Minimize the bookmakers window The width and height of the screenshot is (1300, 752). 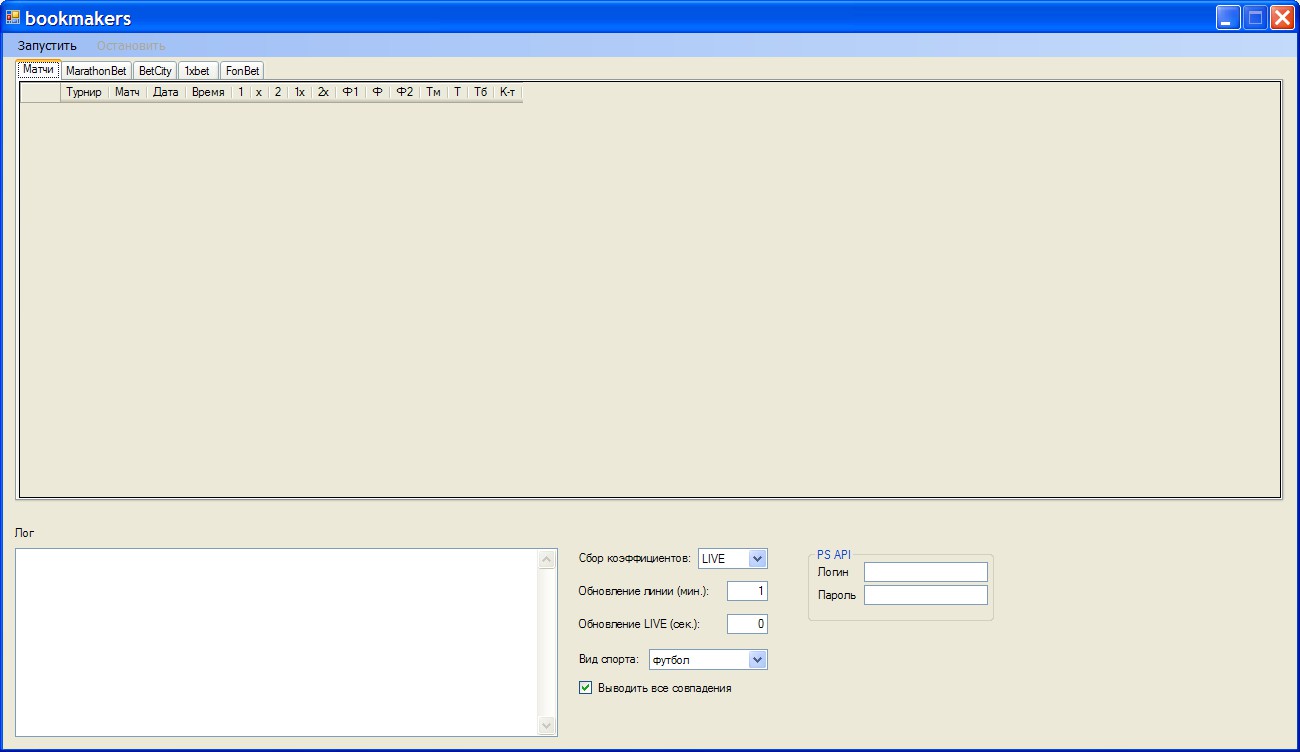[x=1228, y=17]
